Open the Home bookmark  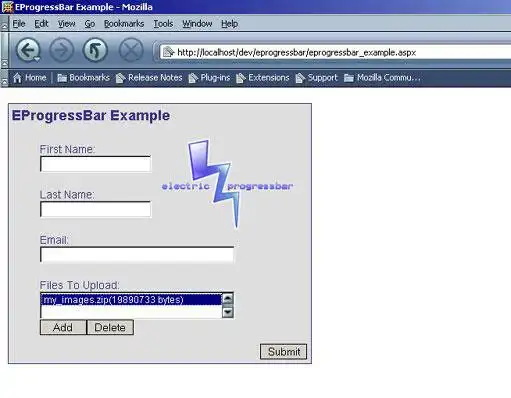[30, 78]
